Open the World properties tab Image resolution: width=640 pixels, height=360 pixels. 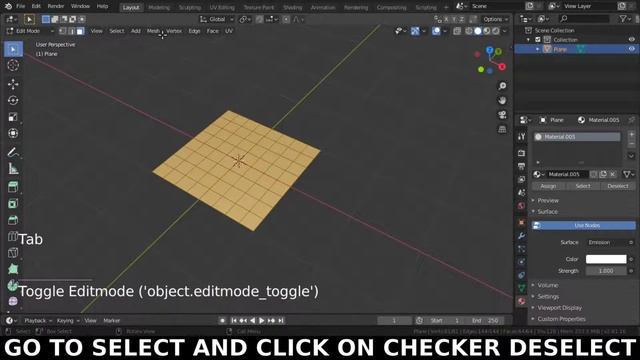[x=521, y=206]
